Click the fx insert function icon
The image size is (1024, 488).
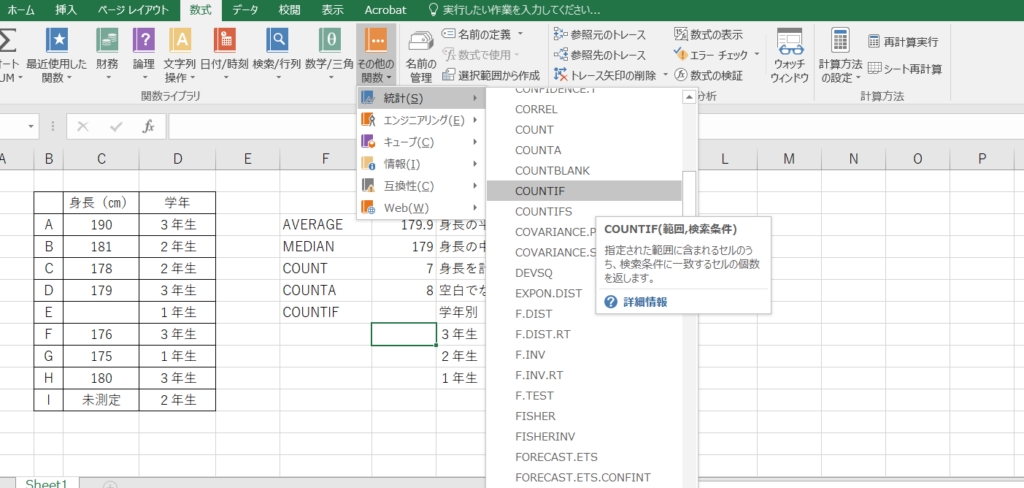[149, 127]
